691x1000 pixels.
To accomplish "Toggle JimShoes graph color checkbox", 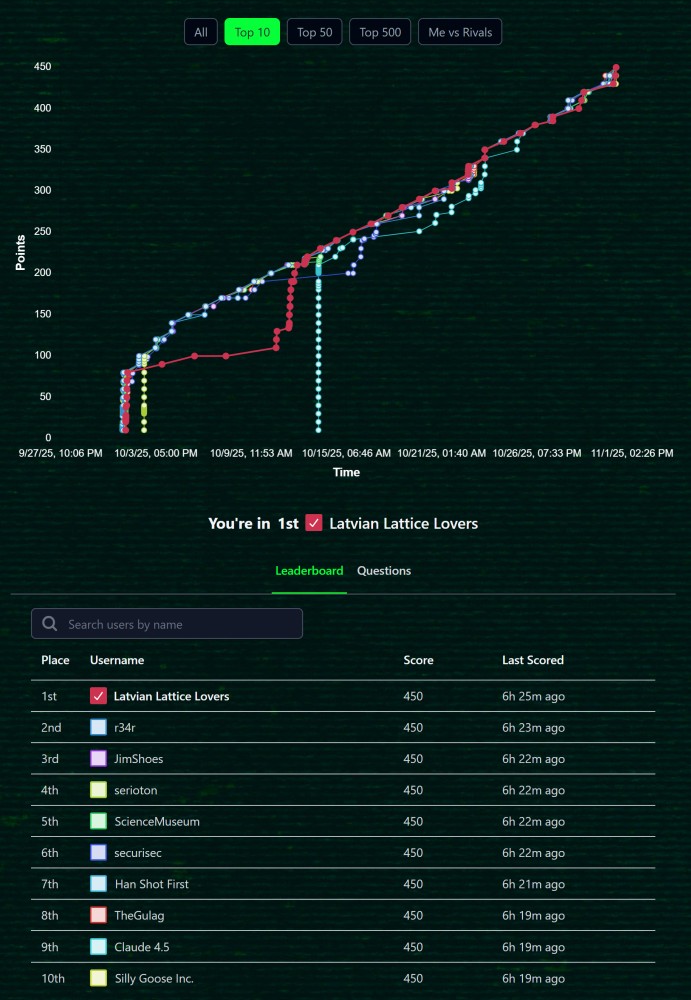I will point(98,759).
